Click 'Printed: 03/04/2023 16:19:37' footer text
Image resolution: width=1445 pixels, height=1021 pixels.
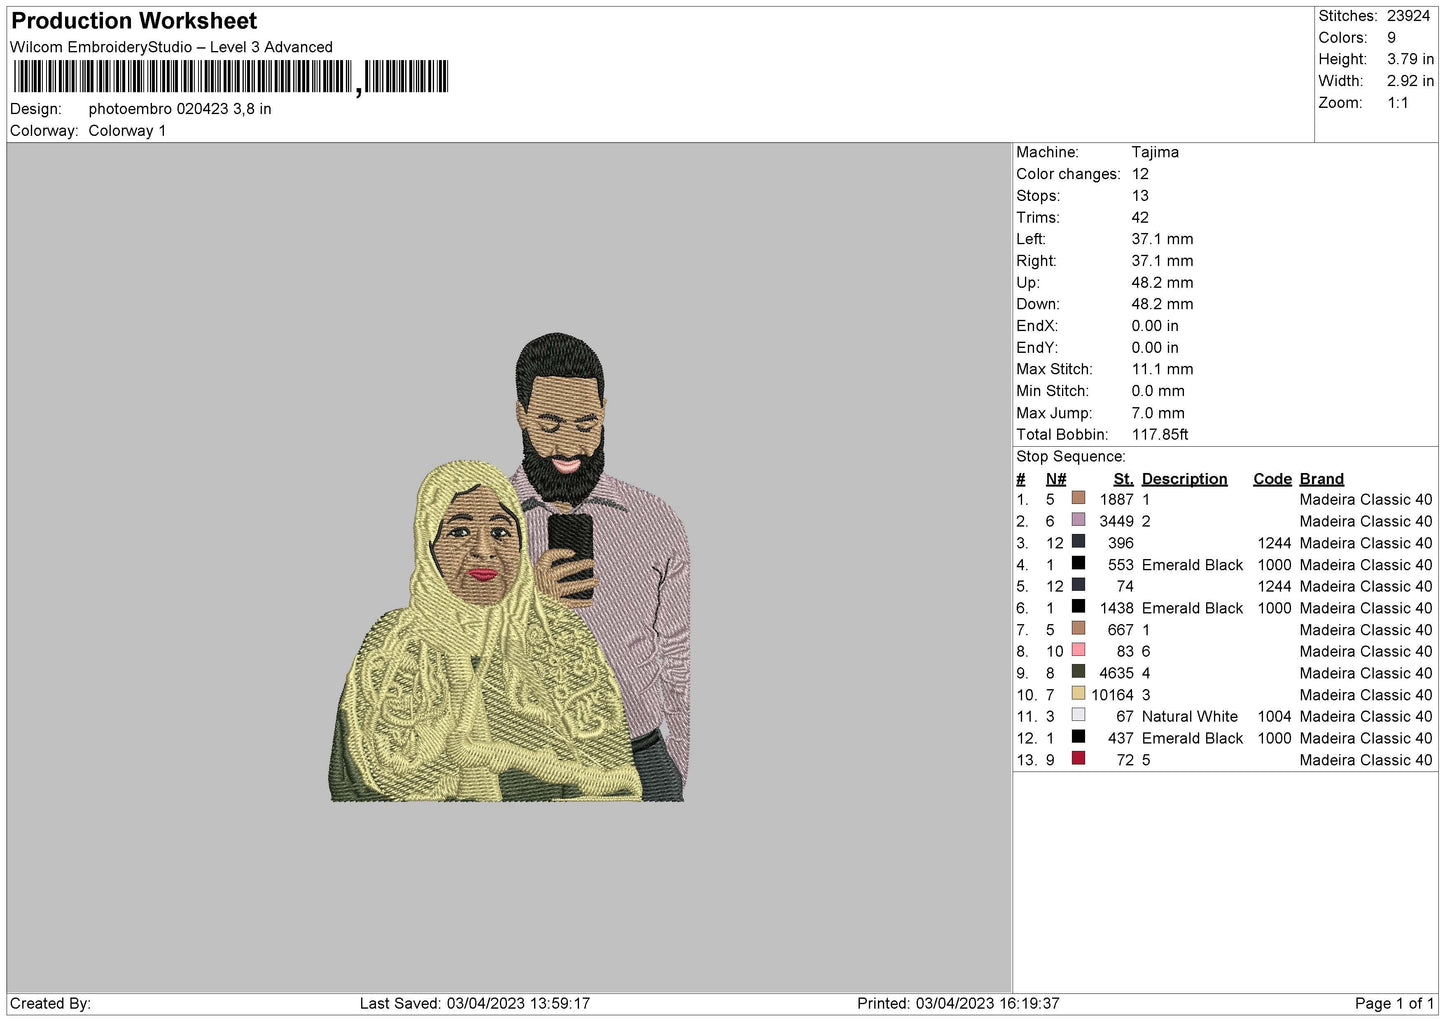coord(958,1004)
